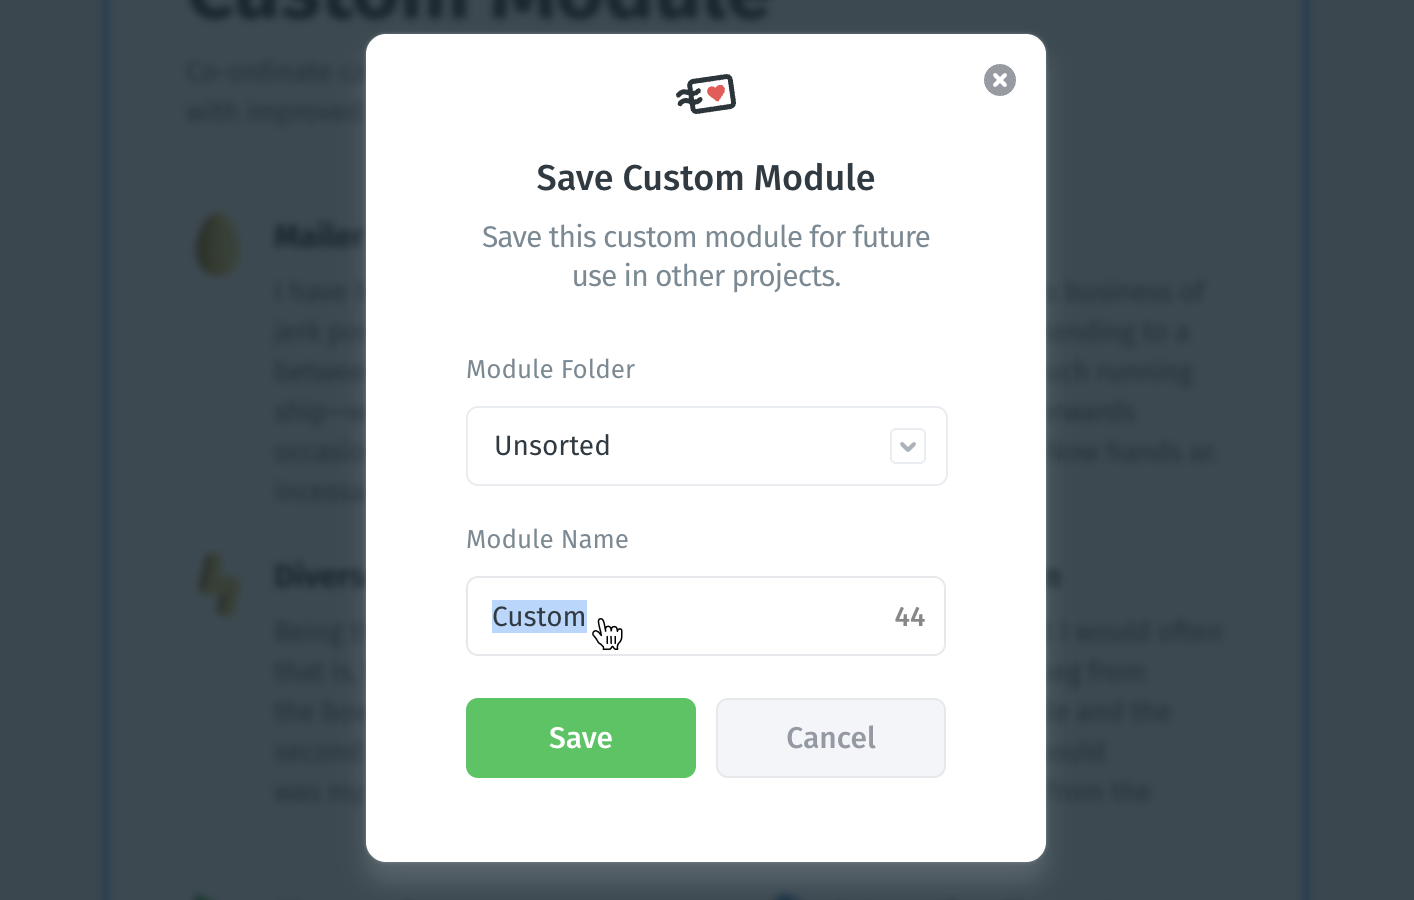Click the dialog description about future use

(706, 256)
